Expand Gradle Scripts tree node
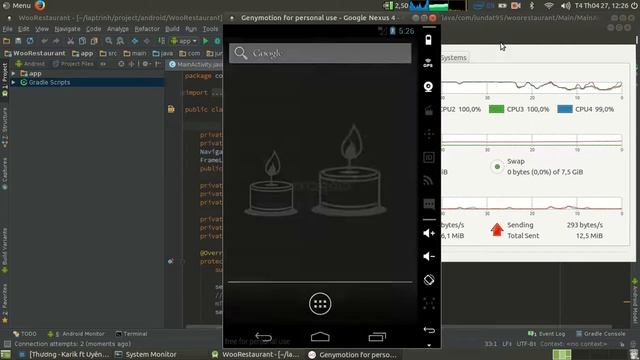 pos(13,82)
